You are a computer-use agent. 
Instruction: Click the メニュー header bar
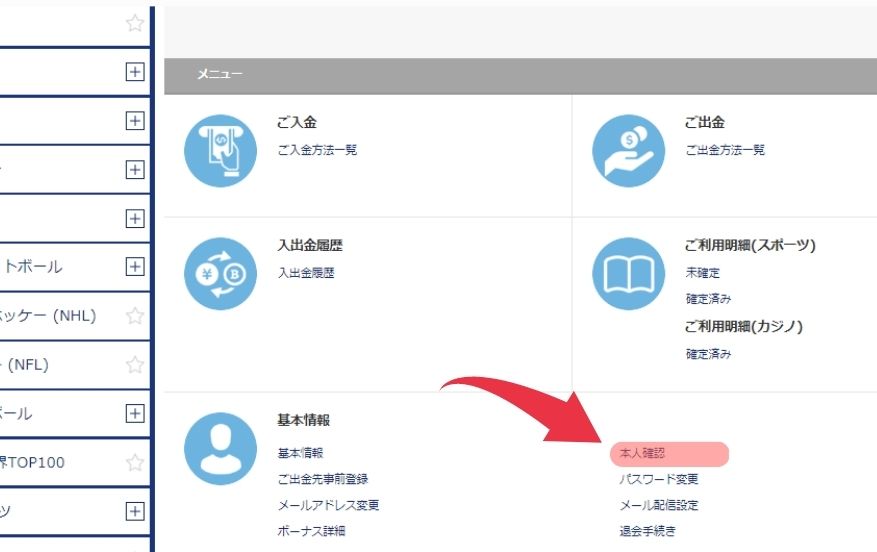tap(520, 76)
